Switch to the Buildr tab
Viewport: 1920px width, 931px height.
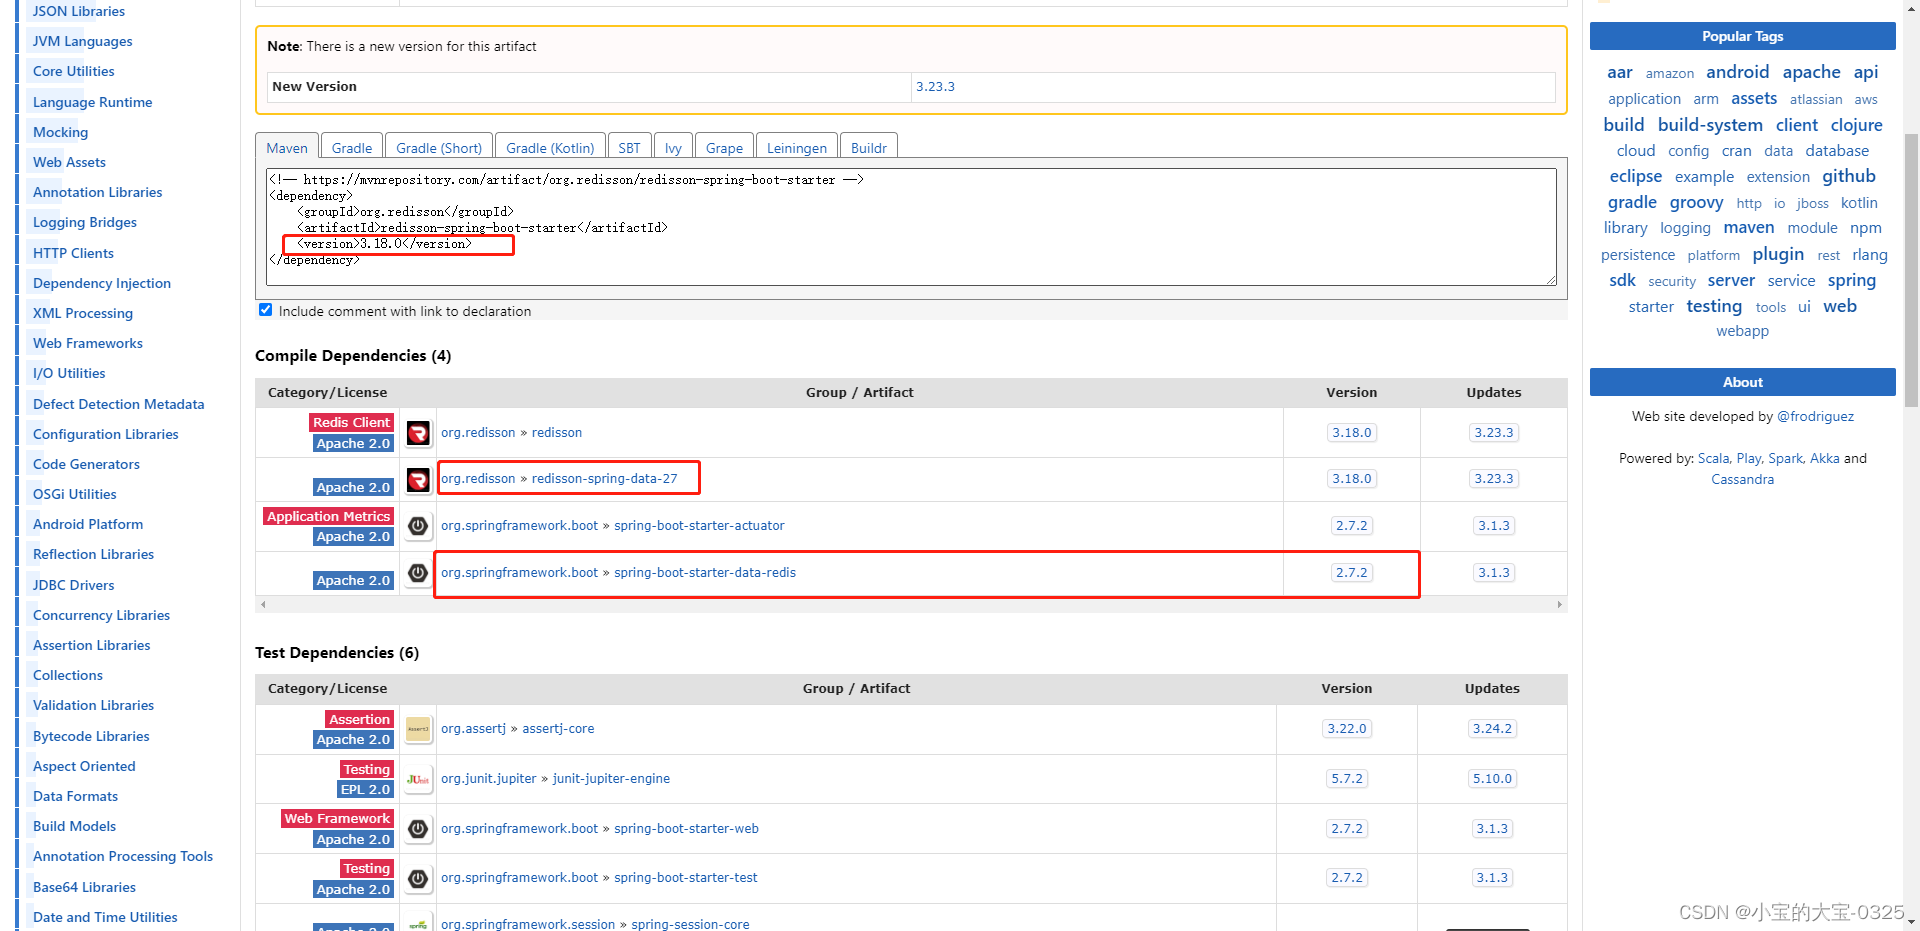(x=869, y=147)
